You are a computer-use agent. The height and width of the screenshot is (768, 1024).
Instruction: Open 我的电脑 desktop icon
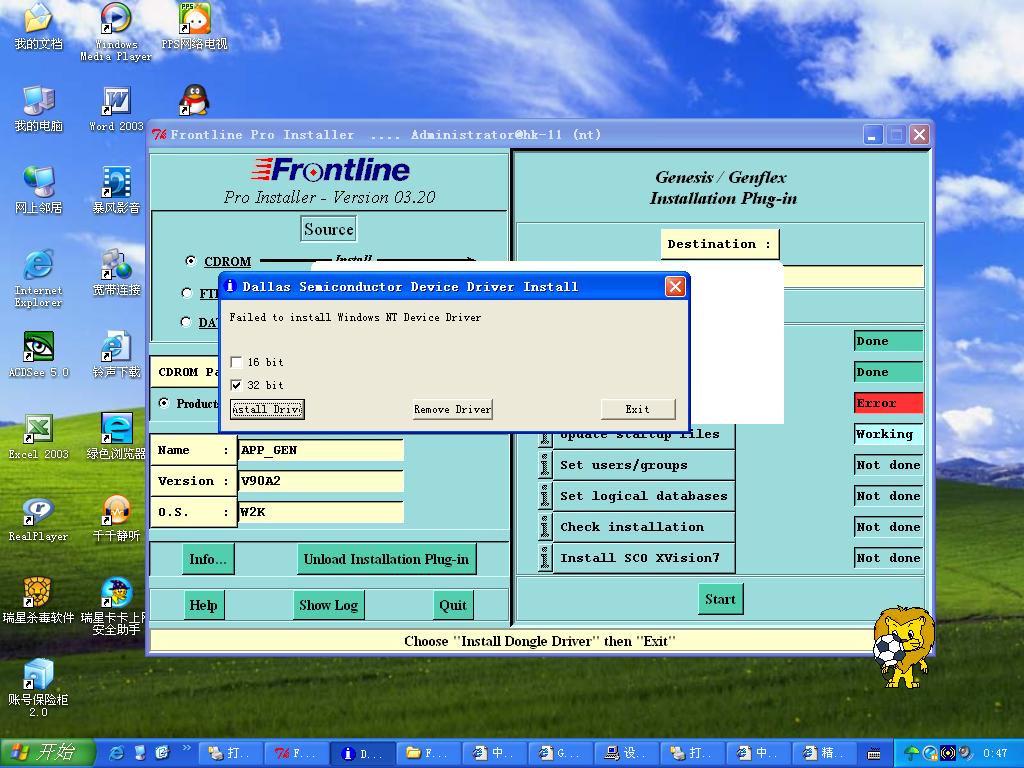point(39,108)
